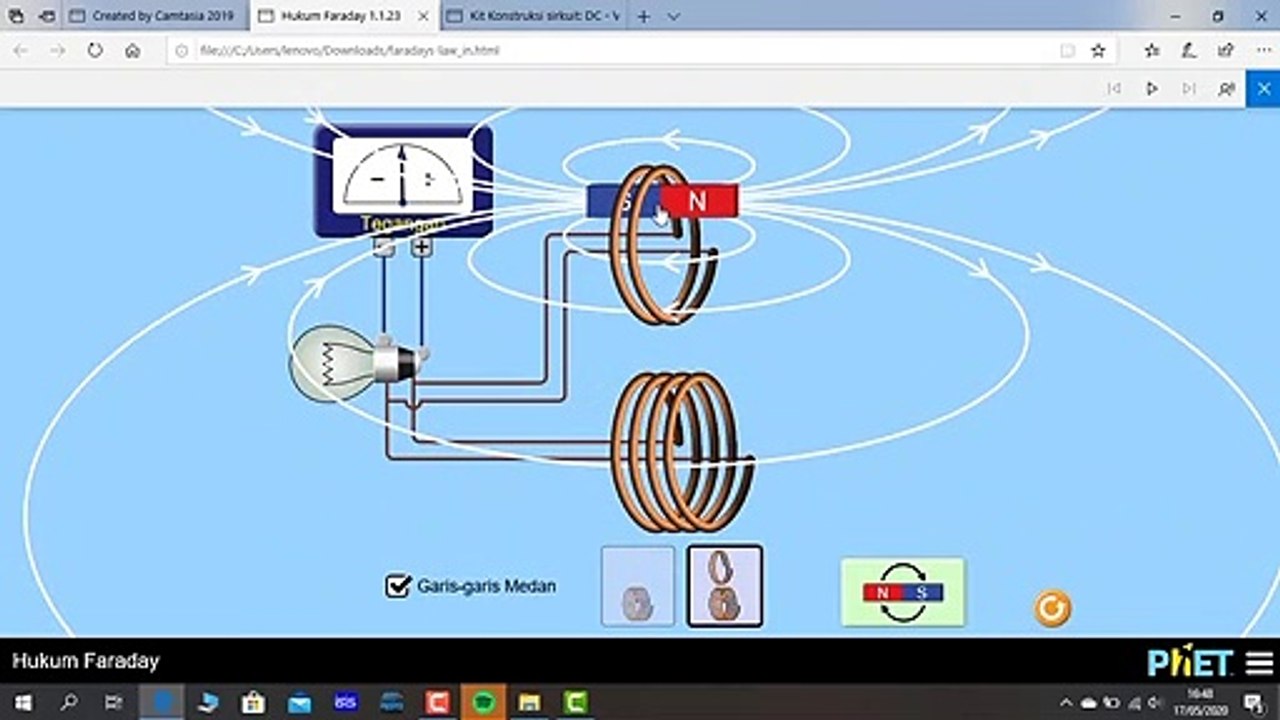Select the two coils option button
The height and width of the screenshot is (720, 1280).
tap(725, 586)
